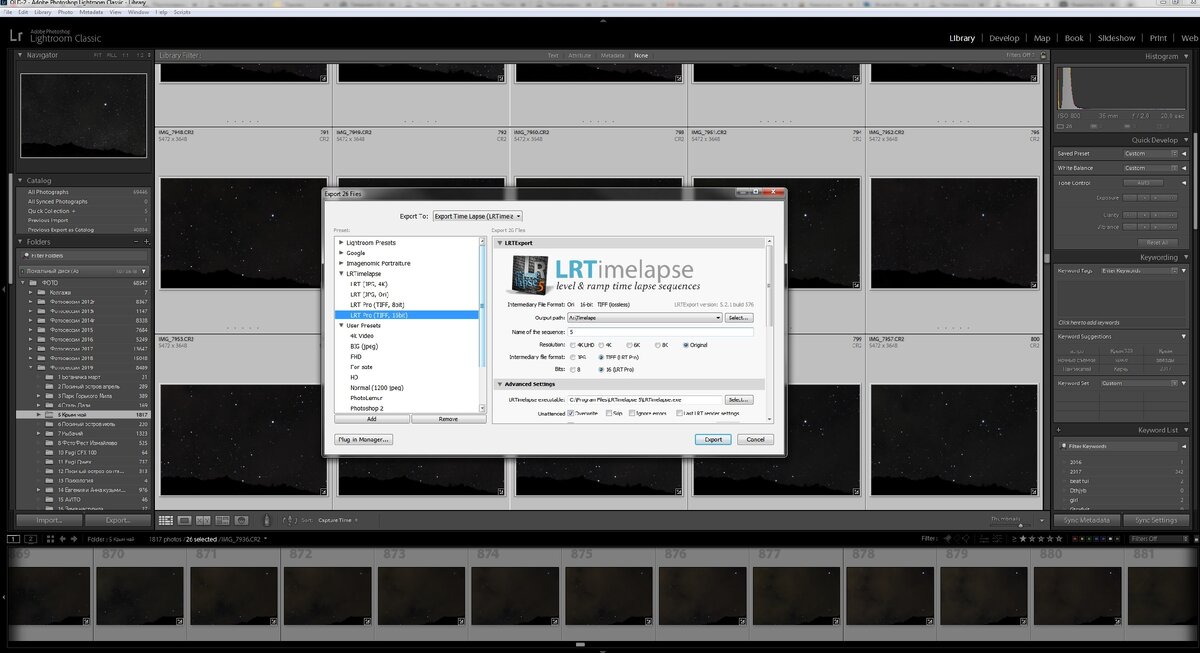
Task: Open the Print module
Action: 1159,38
